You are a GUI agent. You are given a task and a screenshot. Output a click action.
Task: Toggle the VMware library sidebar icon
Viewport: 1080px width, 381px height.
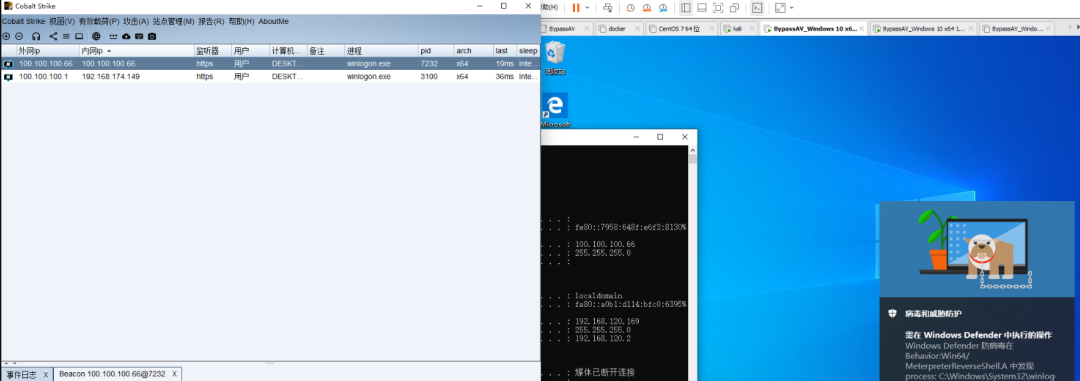[x=685, y=8]
